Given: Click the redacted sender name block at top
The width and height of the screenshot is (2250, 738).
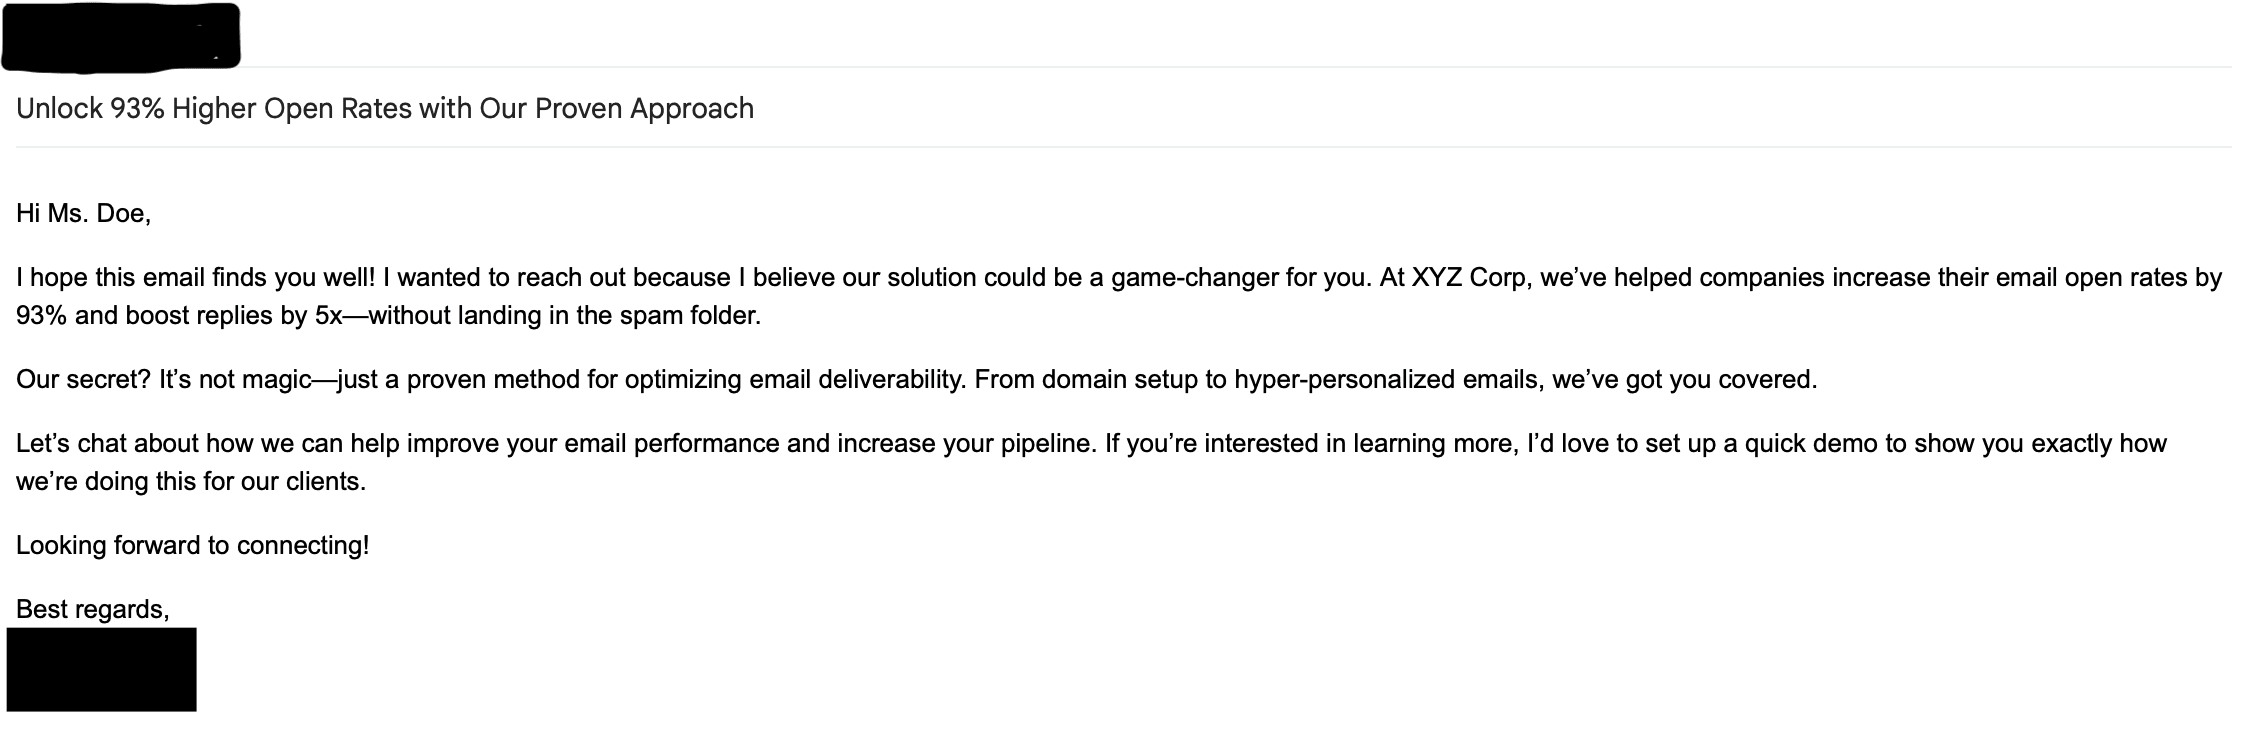Looking at the screenshot, I should [121, 38].
